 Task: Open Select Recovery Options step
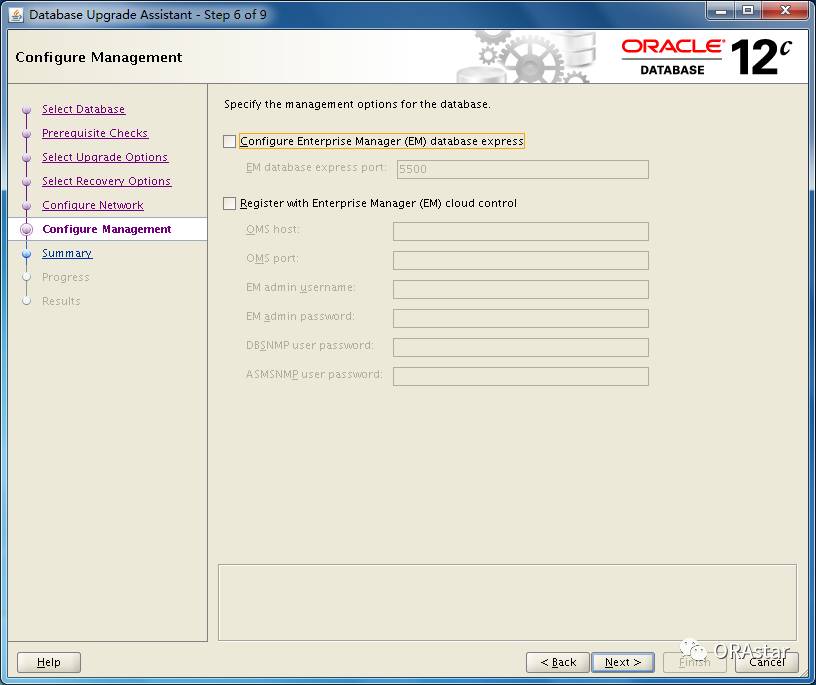[106, 181]
